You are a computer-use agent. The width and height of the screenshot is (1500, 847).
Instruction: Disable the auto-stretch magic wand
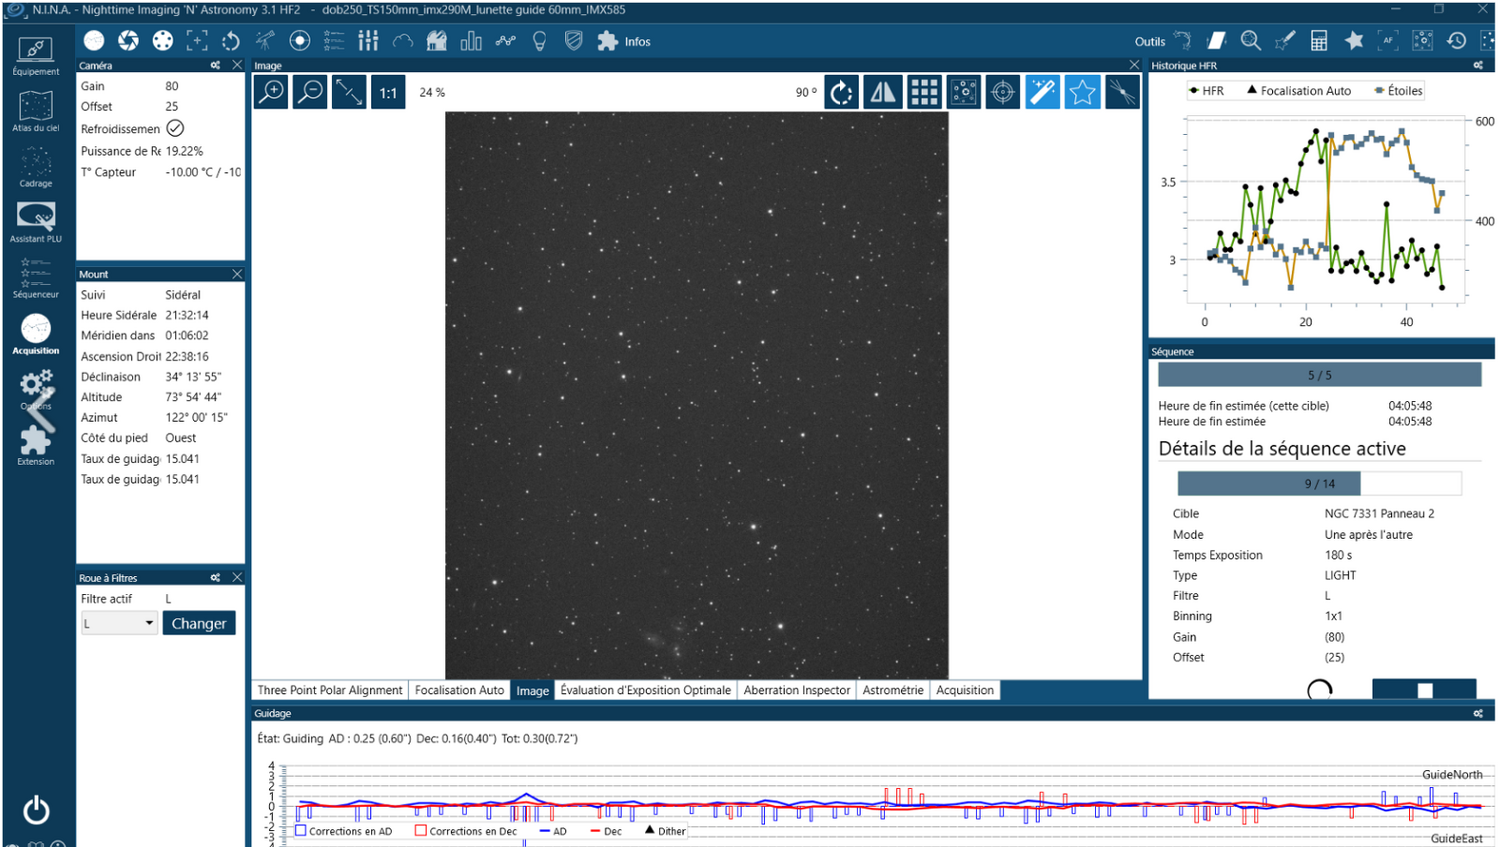click(x=1042, y=92)
